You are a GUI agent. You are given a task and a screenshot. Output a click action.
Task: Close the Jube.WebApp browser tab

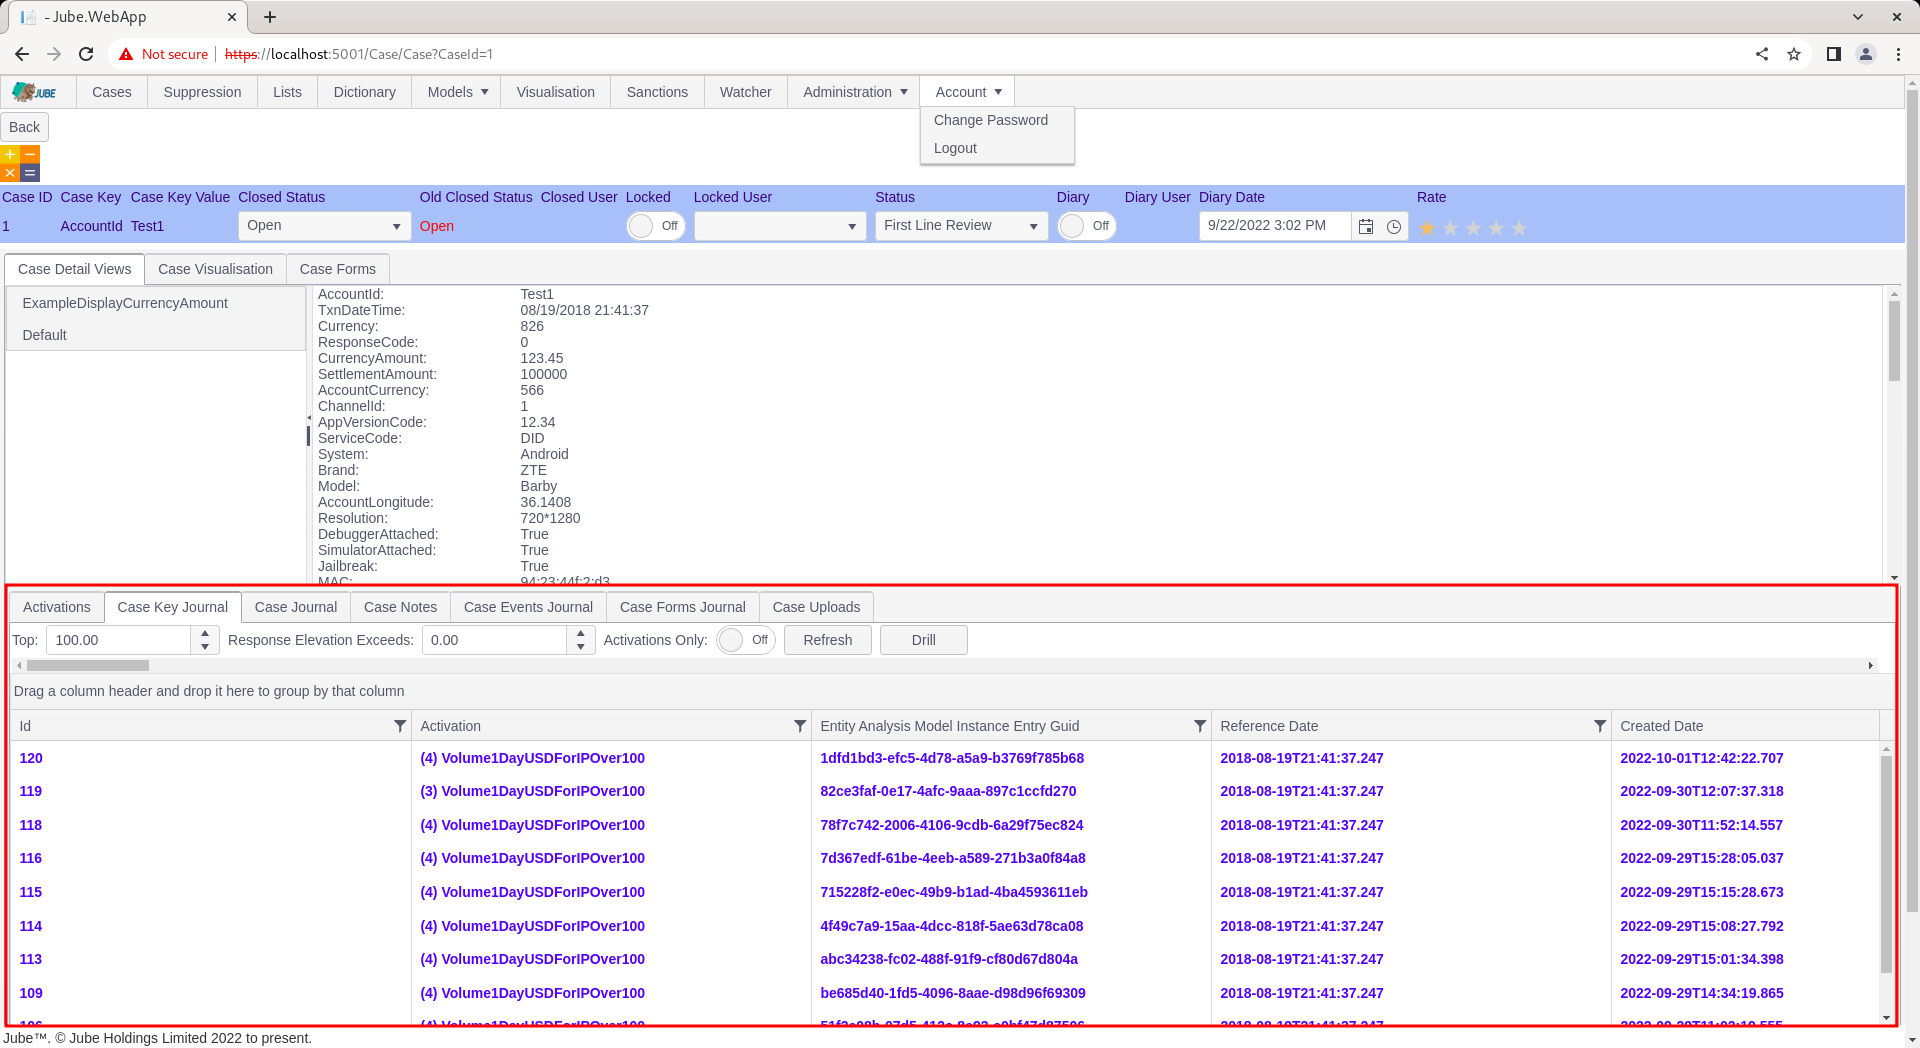(232, 17)
